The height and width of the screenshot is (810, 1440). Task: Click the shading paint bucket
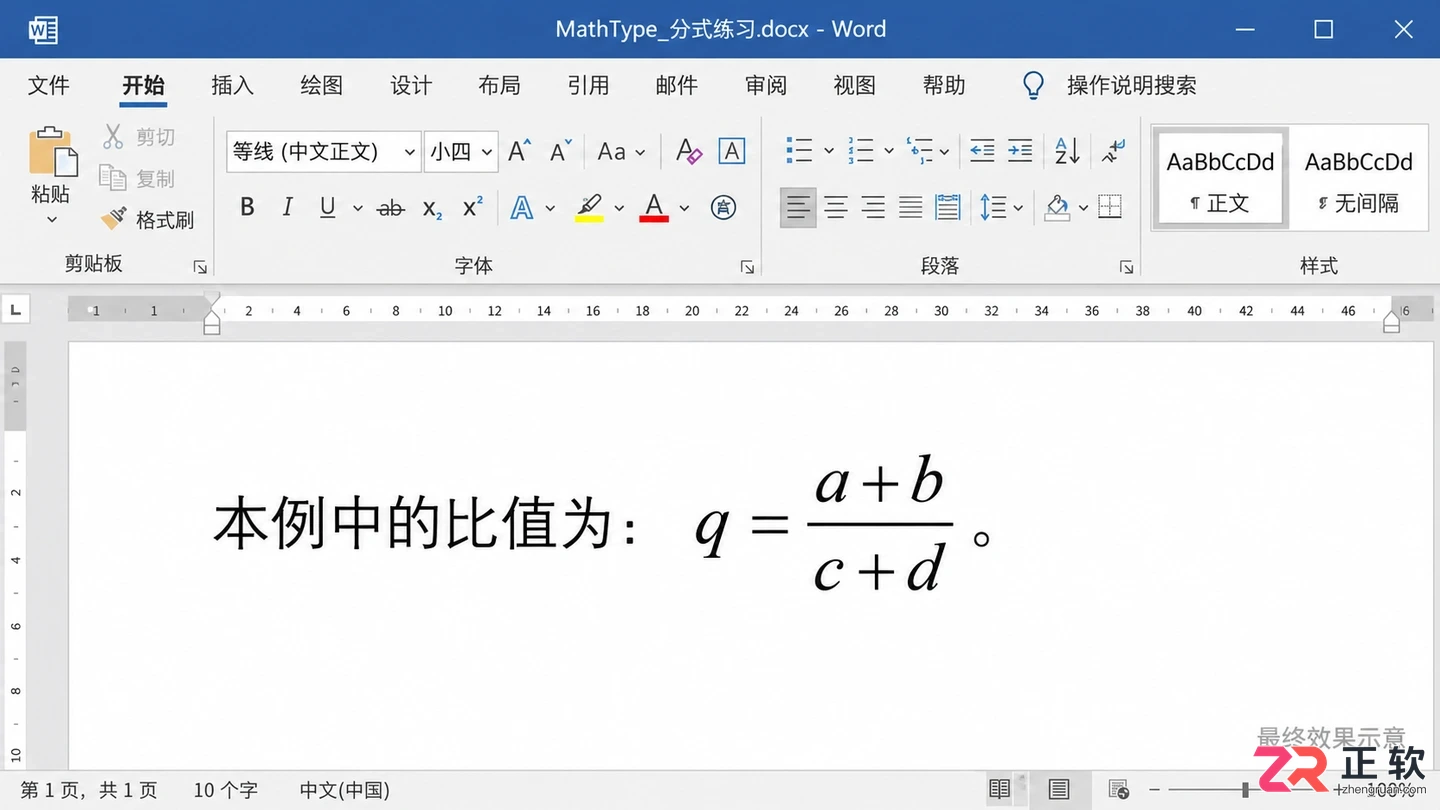pos(1058,207)
